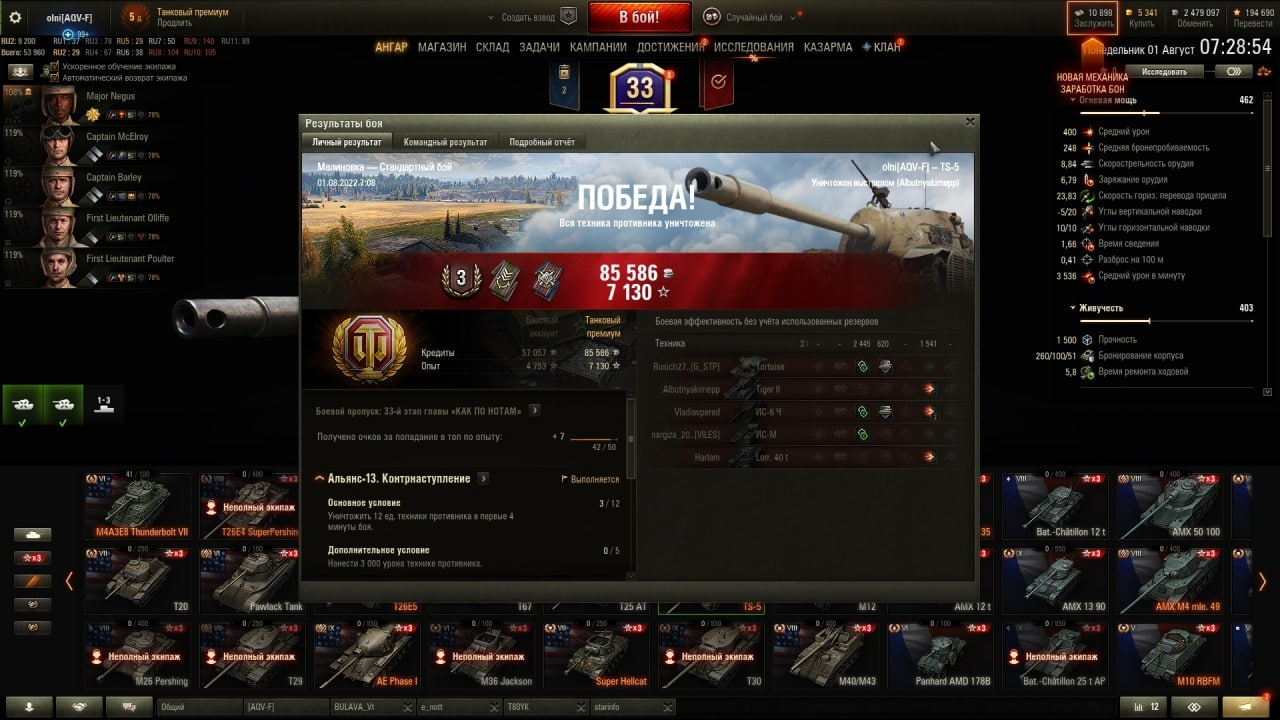Image resolution: width=1280 pixels, height=720 pixels.
Task: Open the Battle Pass level 33 badge
Action: [639, 88]
